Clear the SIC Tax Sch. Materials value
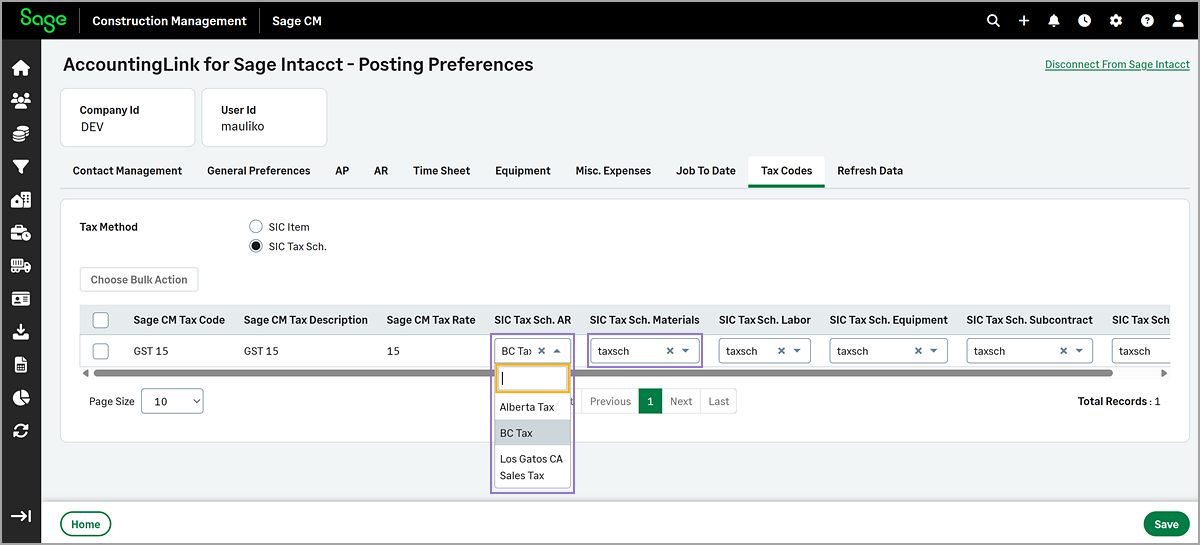 pyautogui.click(x=670, y=351)
